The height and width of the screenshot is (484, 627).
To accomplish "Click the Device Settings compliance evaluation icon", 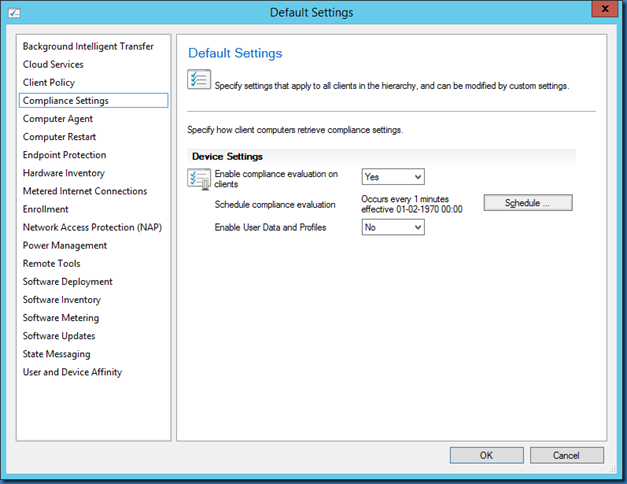I will (198, 179).
